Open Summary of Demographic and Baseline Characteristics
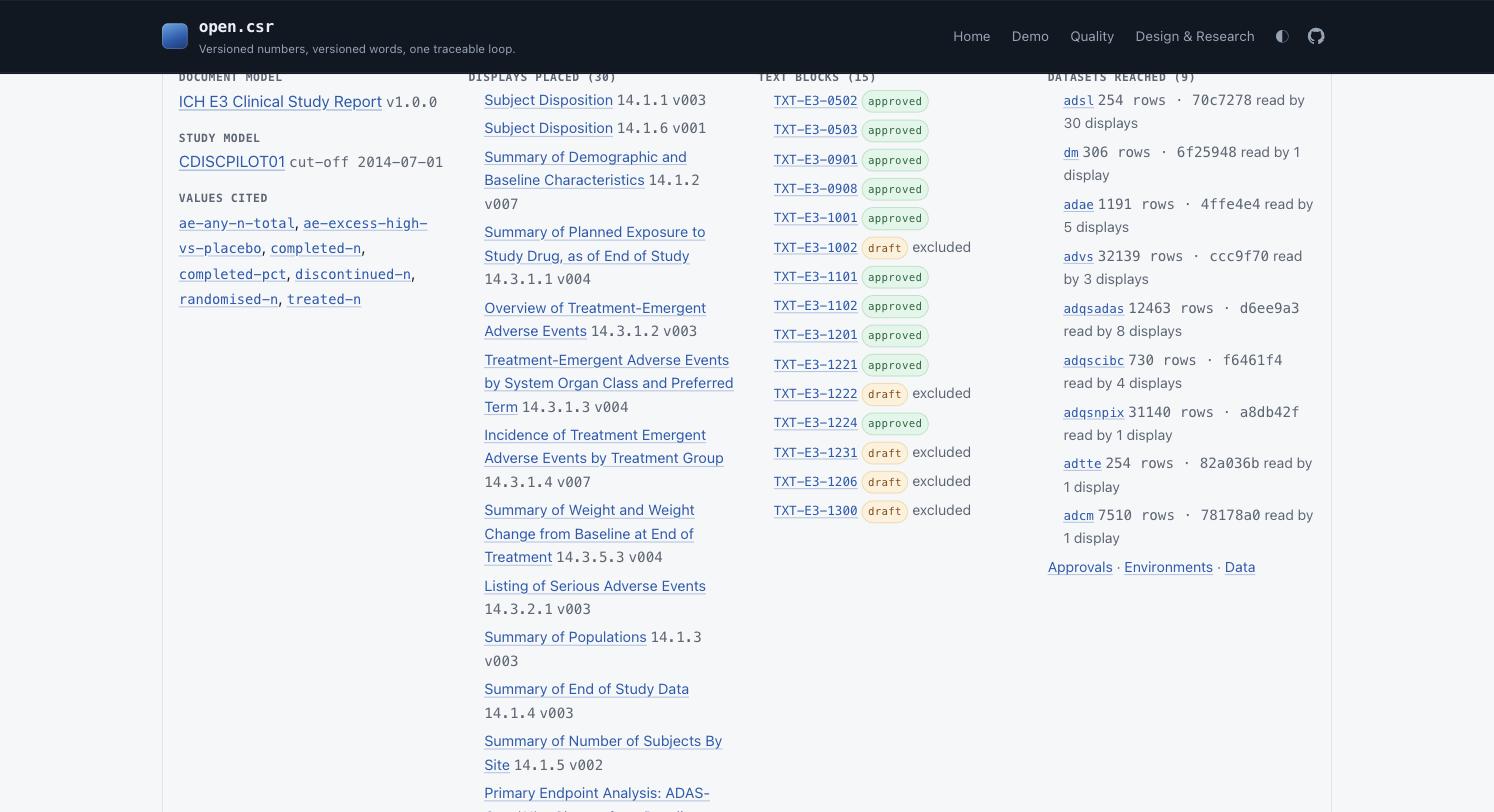The image size is (1494, 812). pyautogui.click(x=585, y=169)
